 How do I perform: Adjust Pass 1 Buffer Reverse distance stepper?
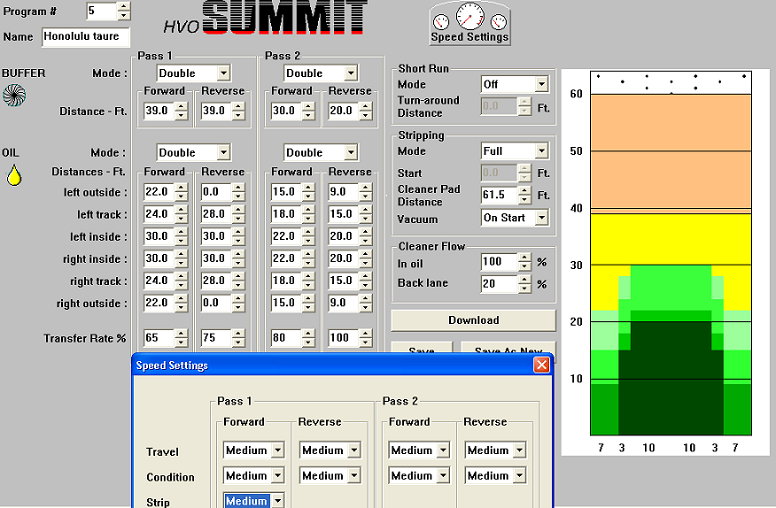[x=239, y=110]
